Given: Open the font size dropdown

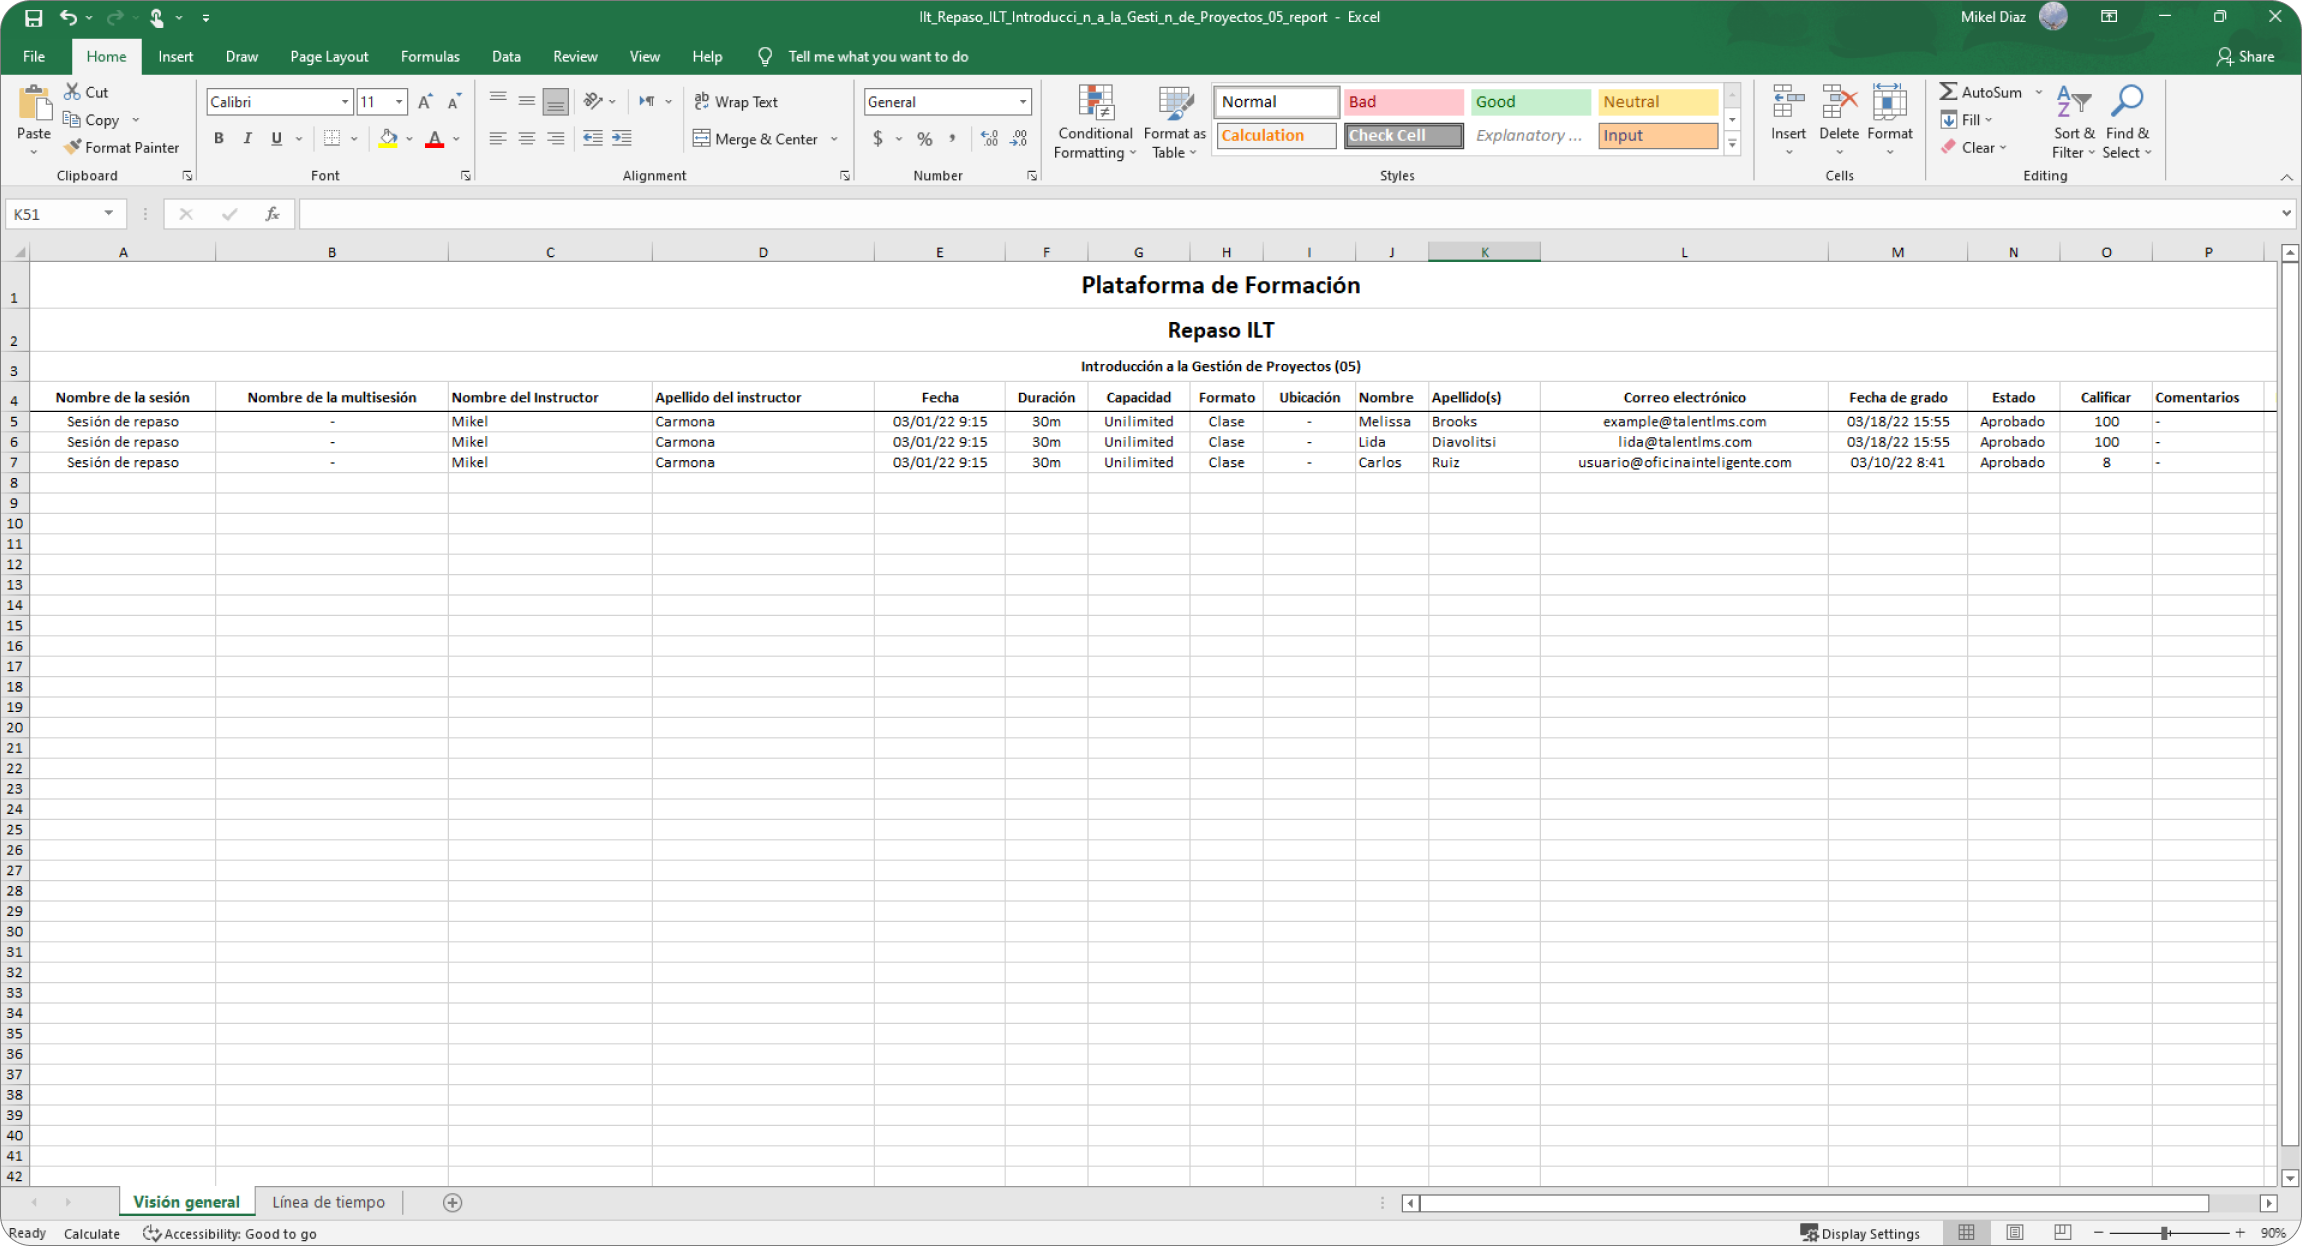Looking at the screenshot, I should (399, 102).
